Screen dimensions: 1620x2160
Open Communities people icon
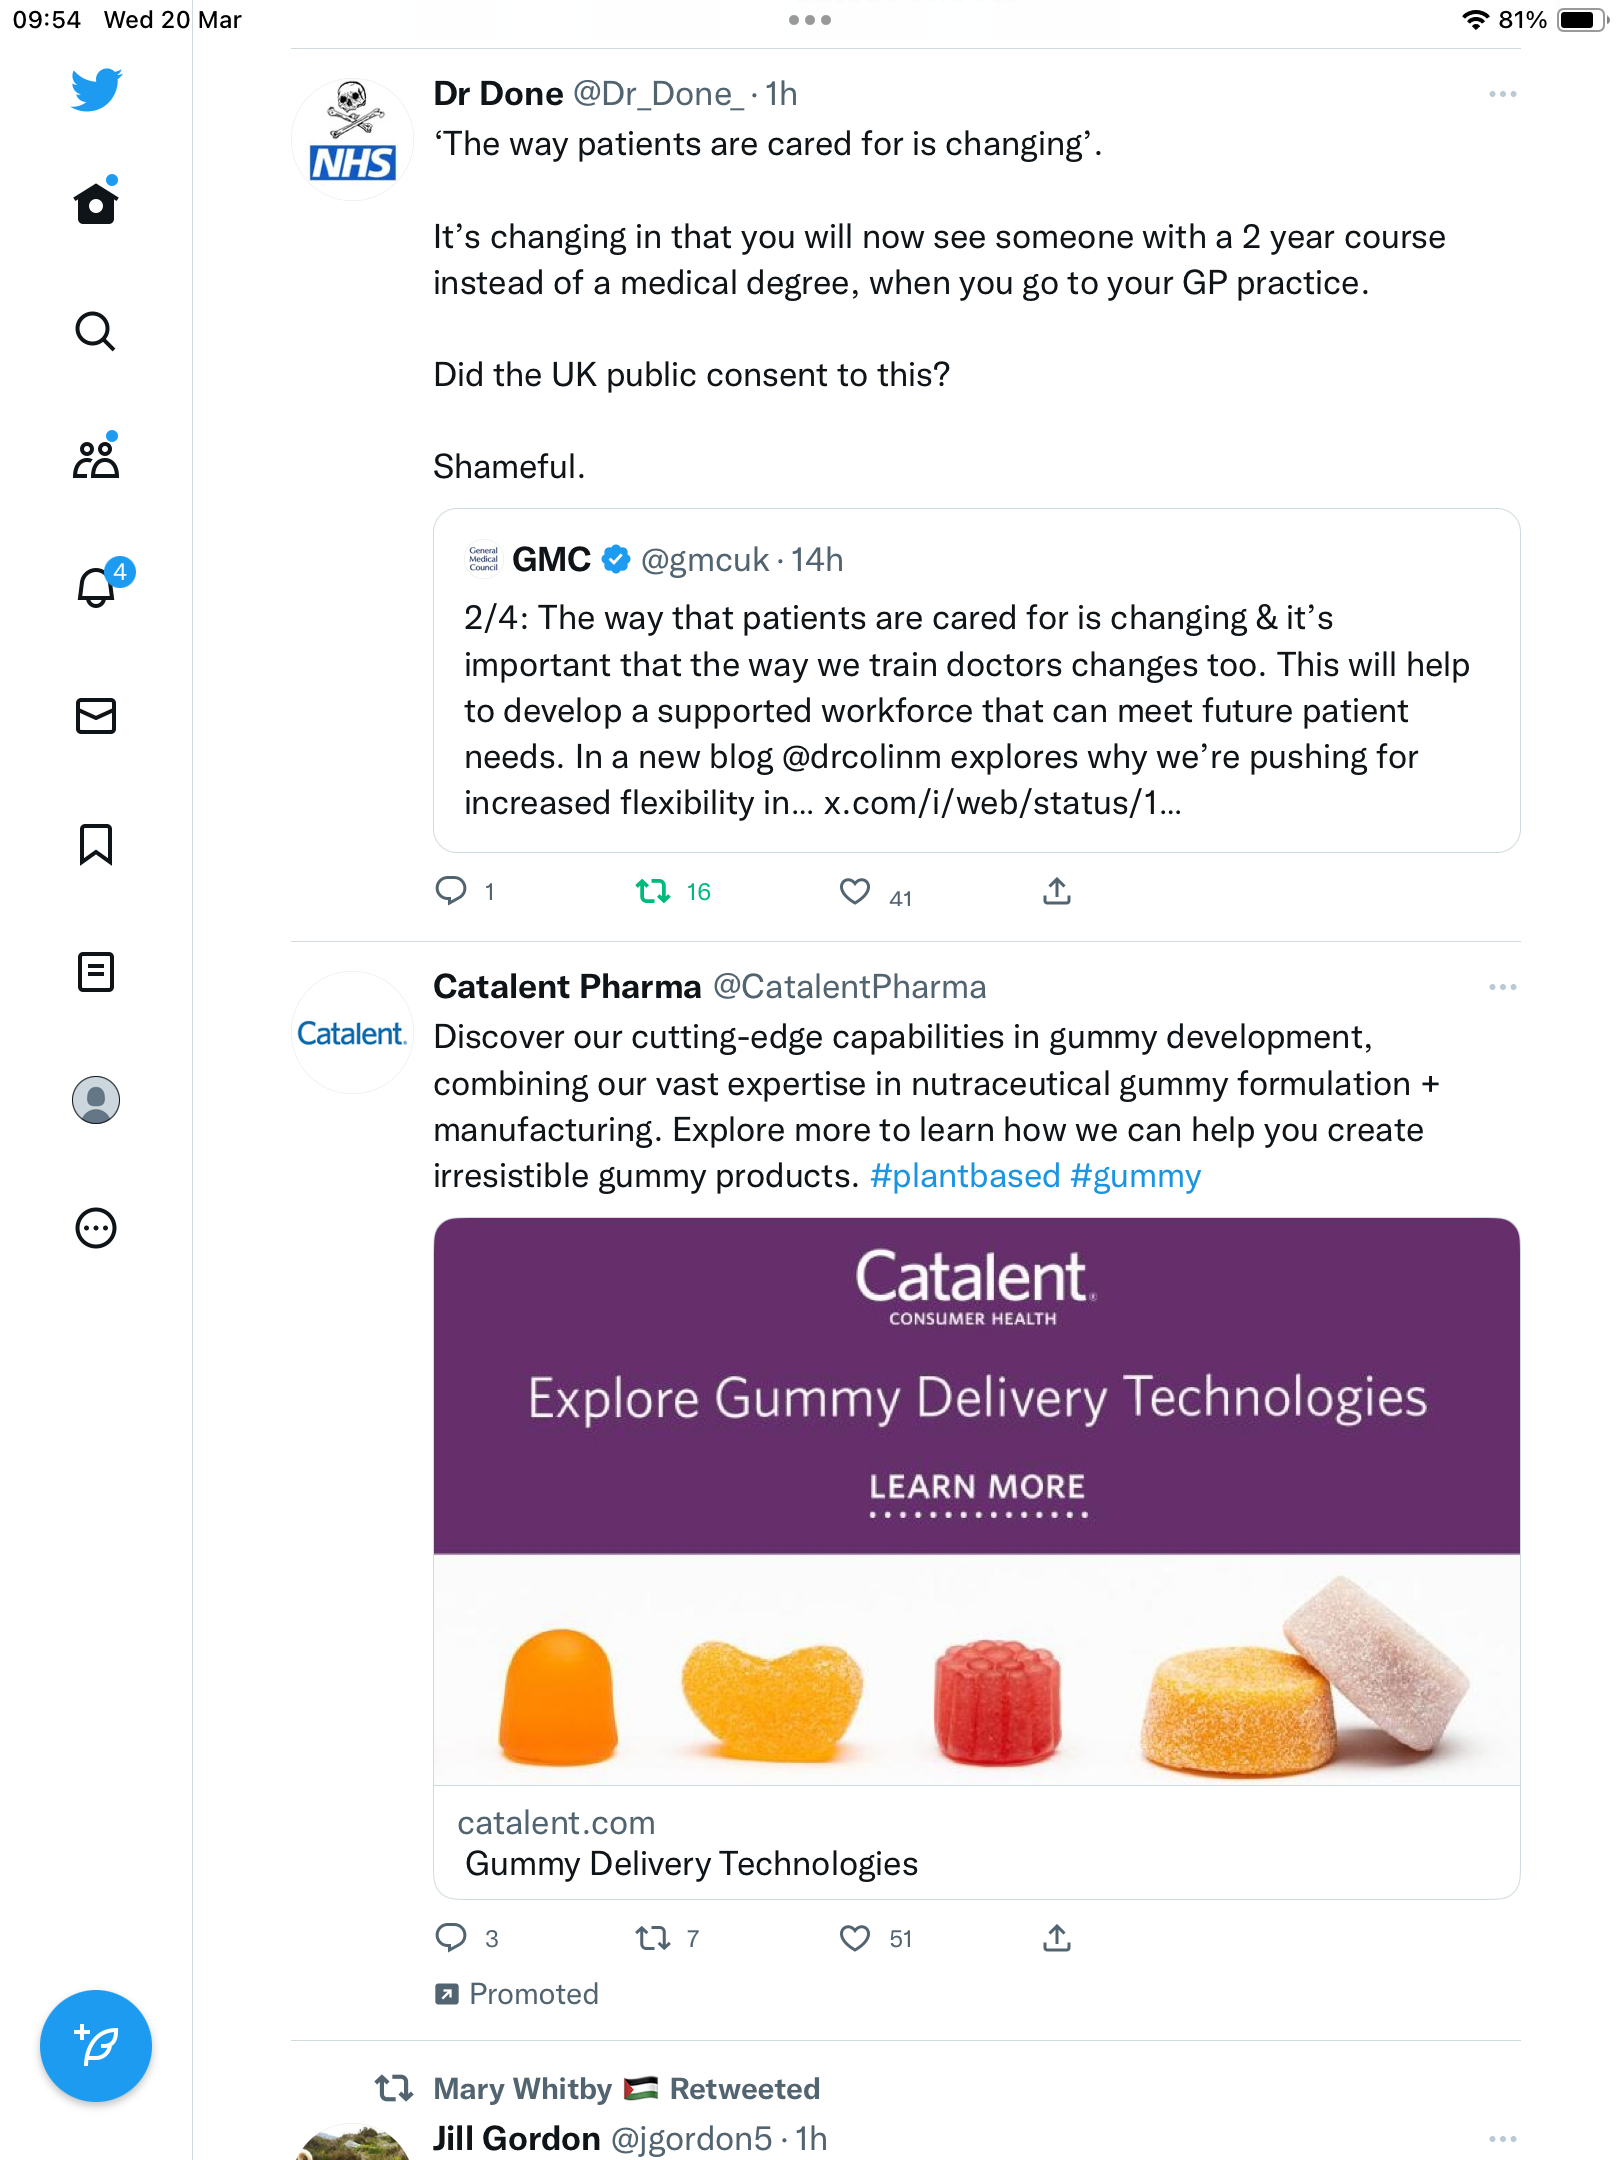point(95,458)
